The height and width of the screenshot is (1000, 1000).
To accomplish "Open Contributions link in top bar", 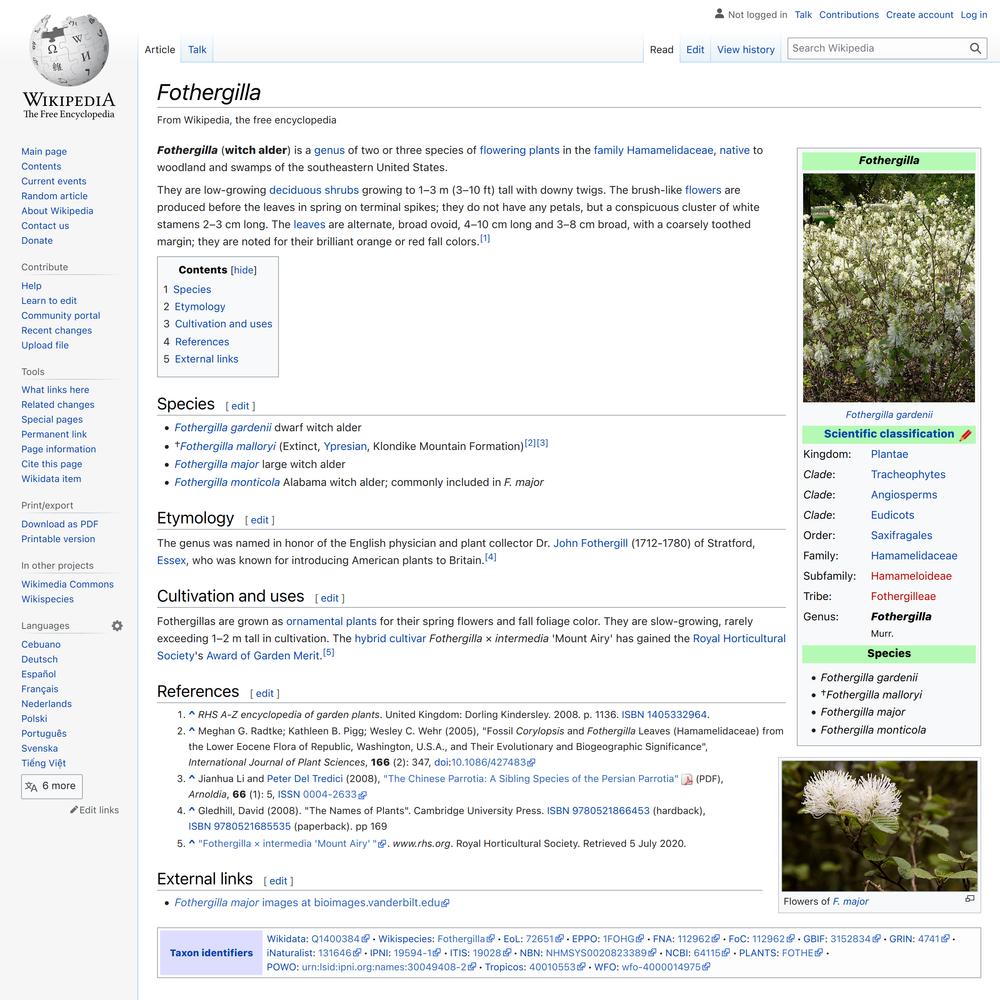I will click(x=849, y=15).
